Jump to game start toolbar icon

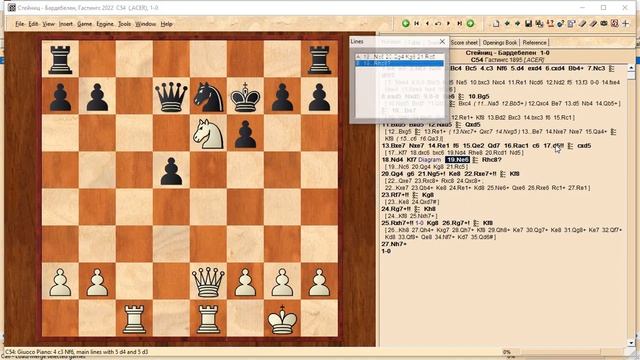[x=416, y=24]
